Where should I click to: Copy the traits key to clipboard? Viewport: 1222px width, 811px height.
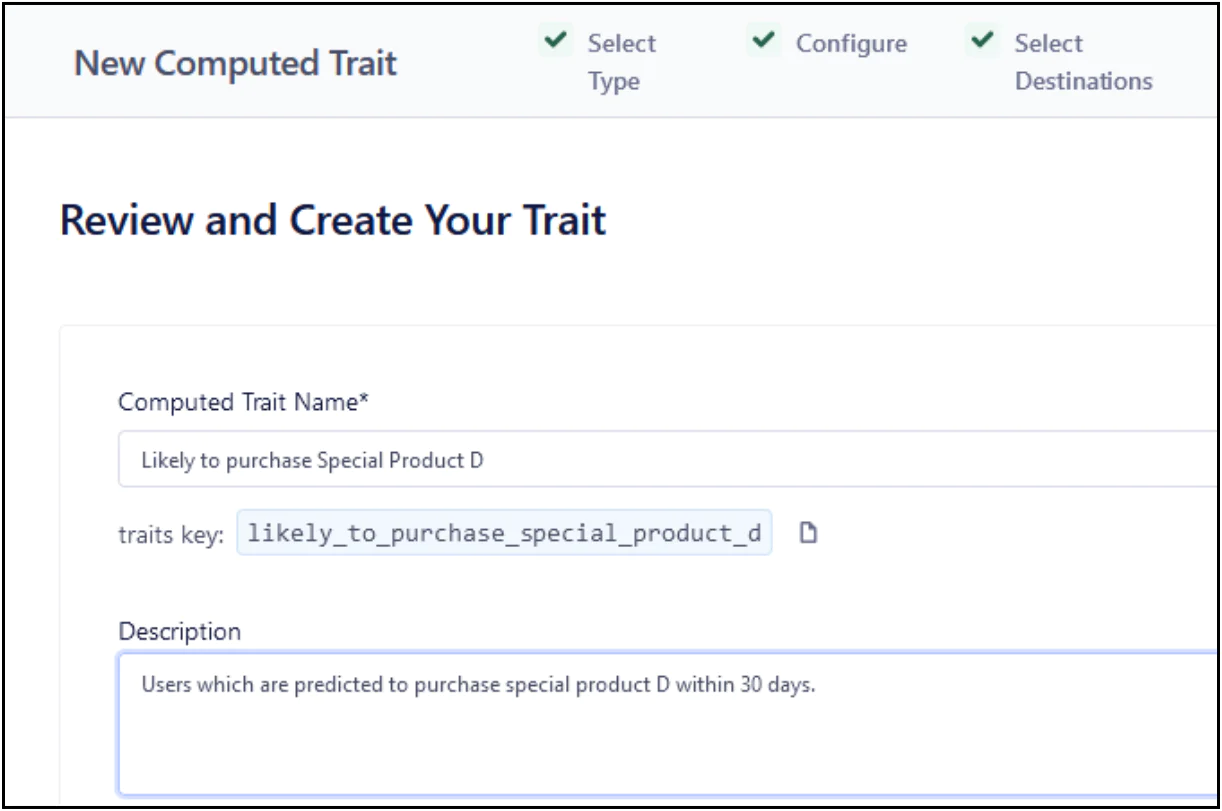coord(808,534)
